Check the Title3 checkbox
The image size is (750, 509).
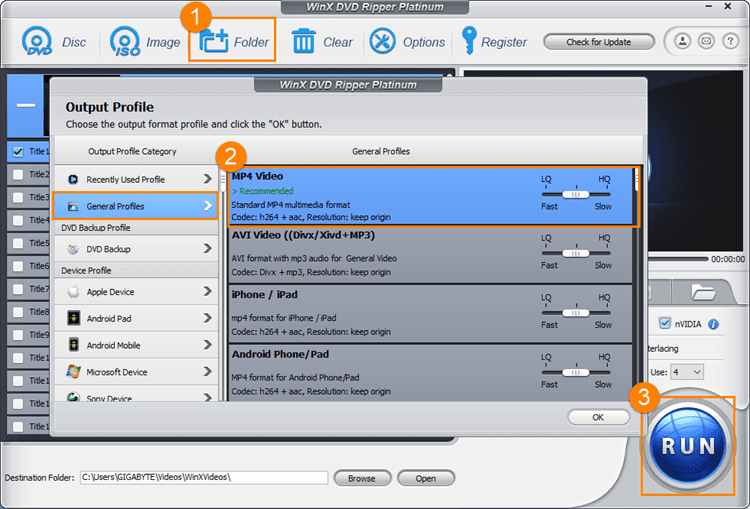pos(18,197)
